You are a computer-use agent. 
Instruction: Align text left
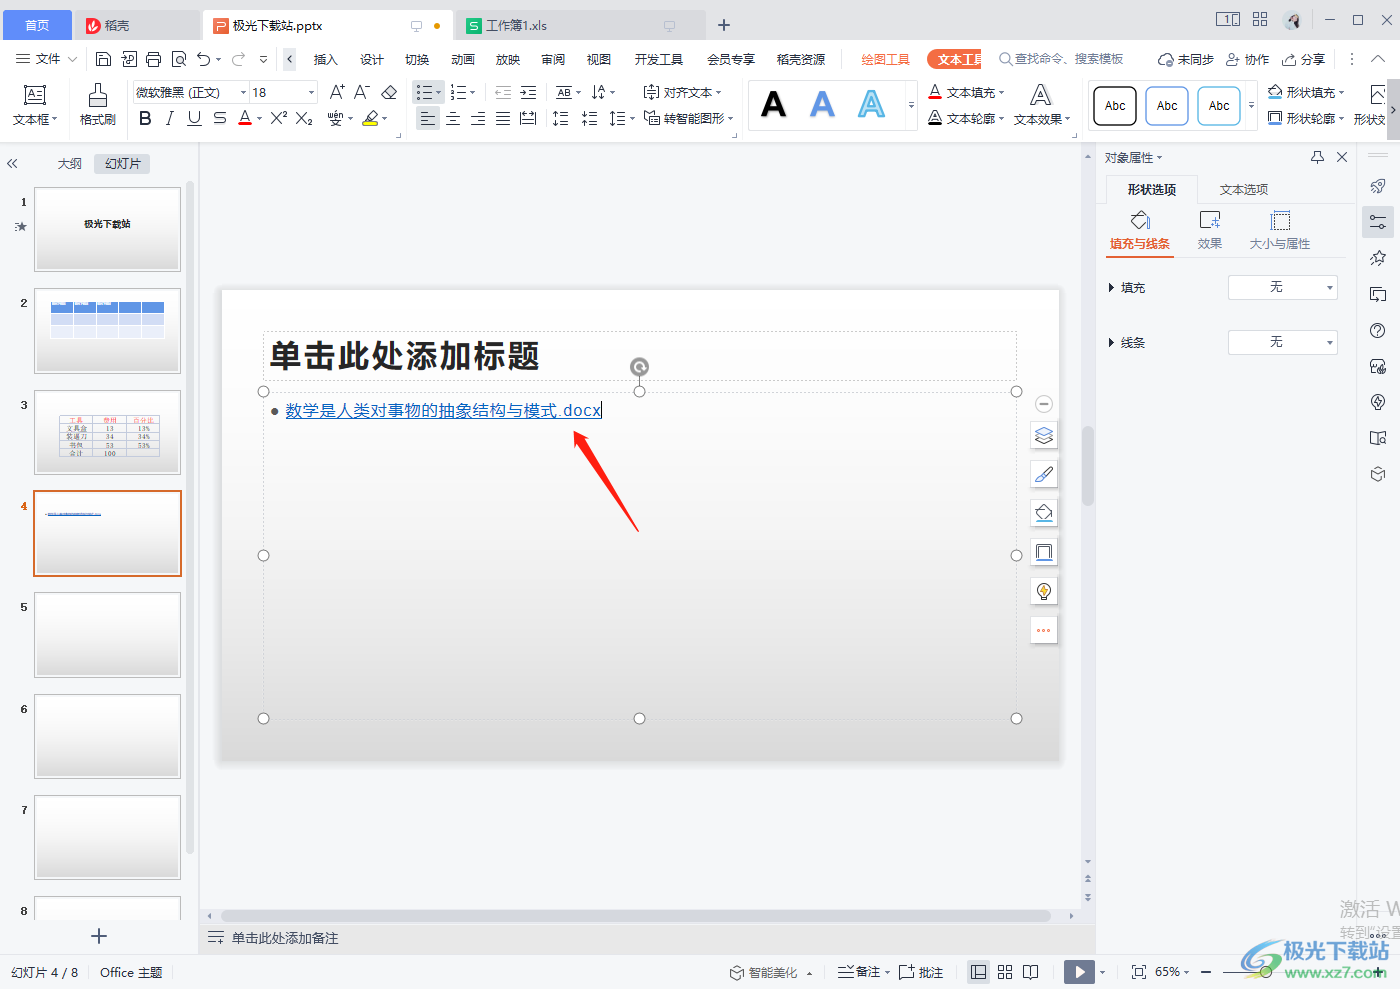click(428, 119)
